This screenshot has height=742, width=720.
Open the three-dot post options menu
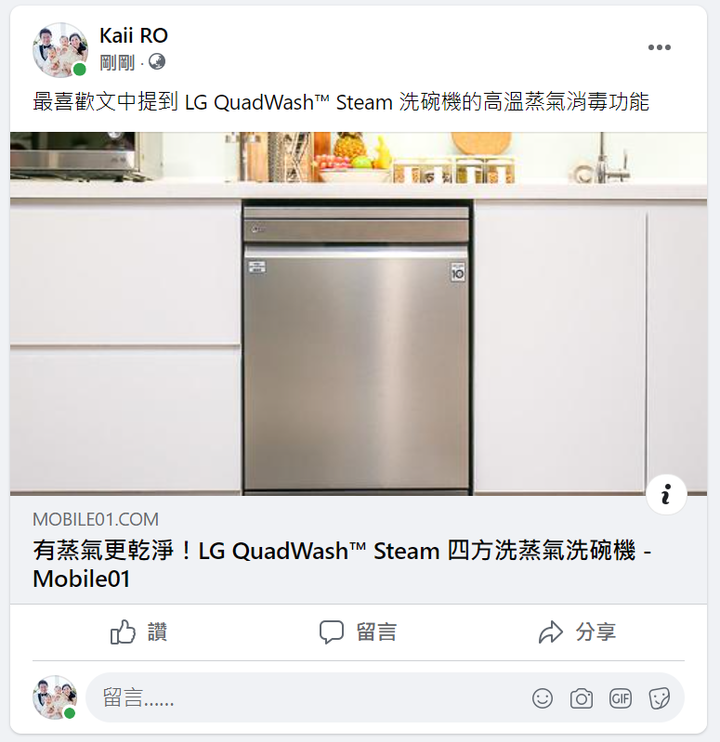coord(659,47)
